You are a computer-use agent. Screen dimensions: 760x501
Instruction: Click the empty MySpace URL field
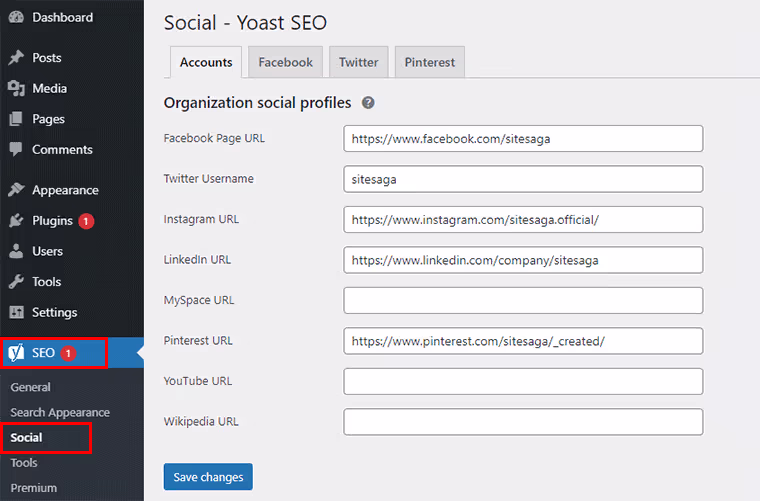(x=523, y=300)
